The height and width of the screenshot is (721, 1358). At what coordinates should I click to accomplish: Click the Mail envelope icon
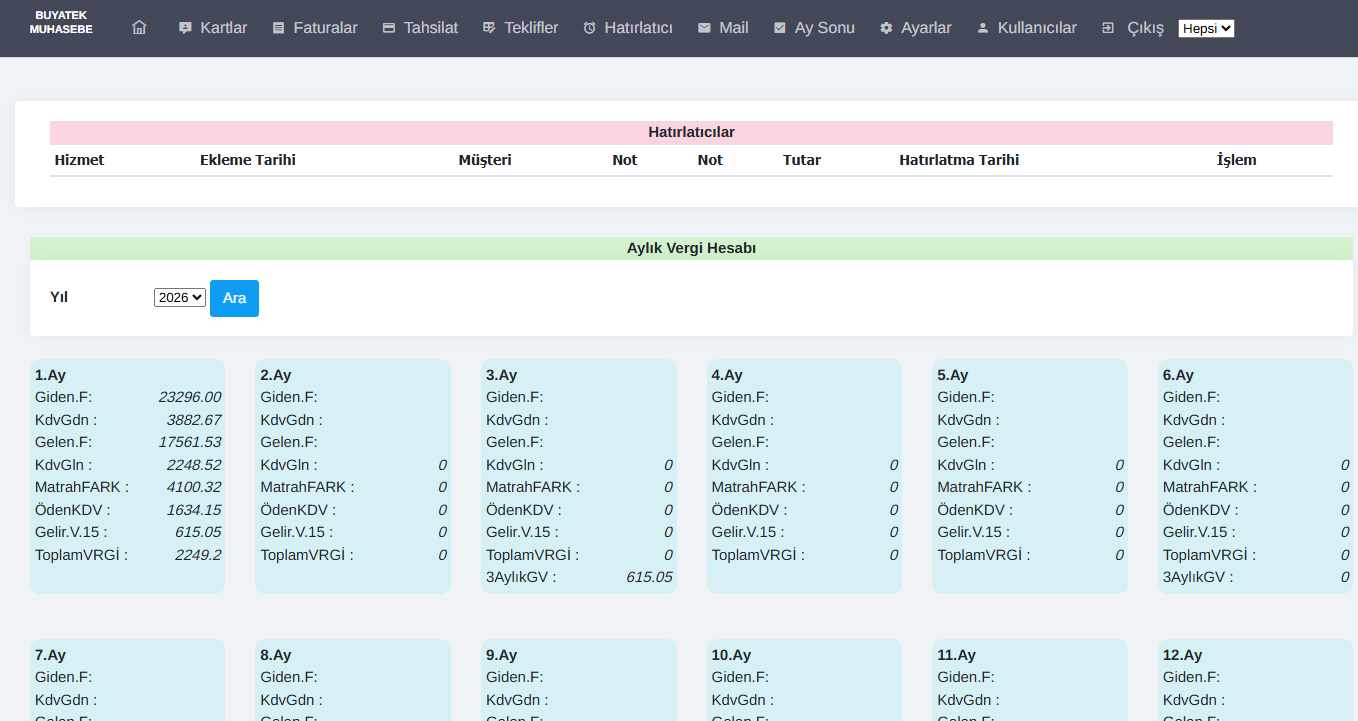(x=705, y=28)
